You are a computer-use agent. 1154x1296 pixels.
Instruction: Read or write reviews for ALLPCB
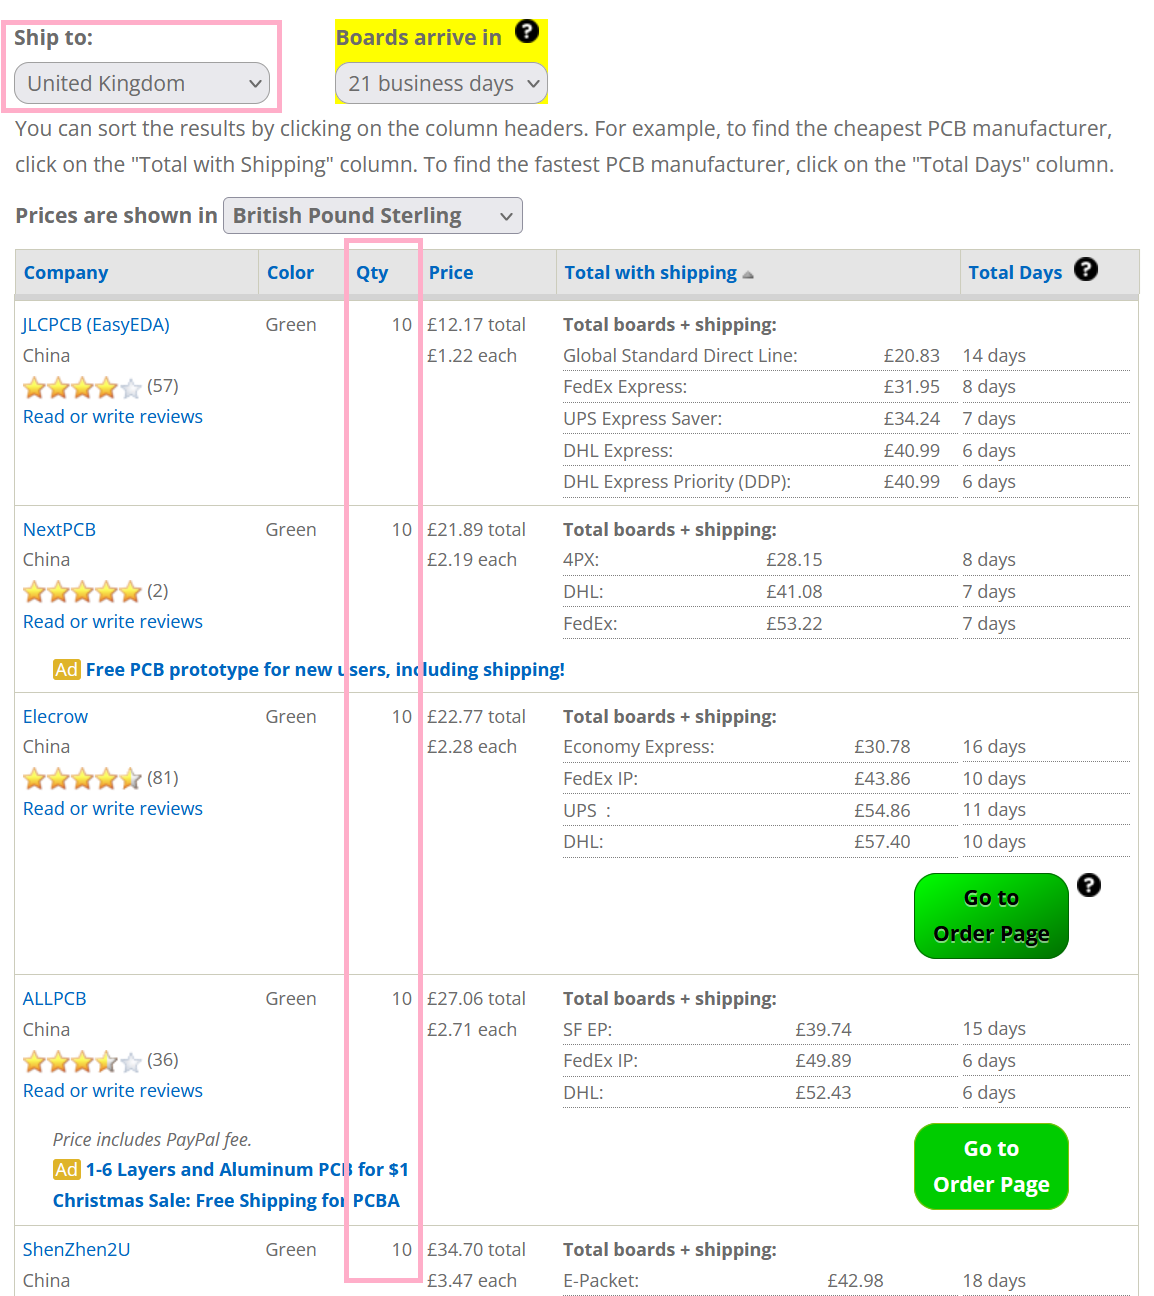click(x=113, y=1091)
